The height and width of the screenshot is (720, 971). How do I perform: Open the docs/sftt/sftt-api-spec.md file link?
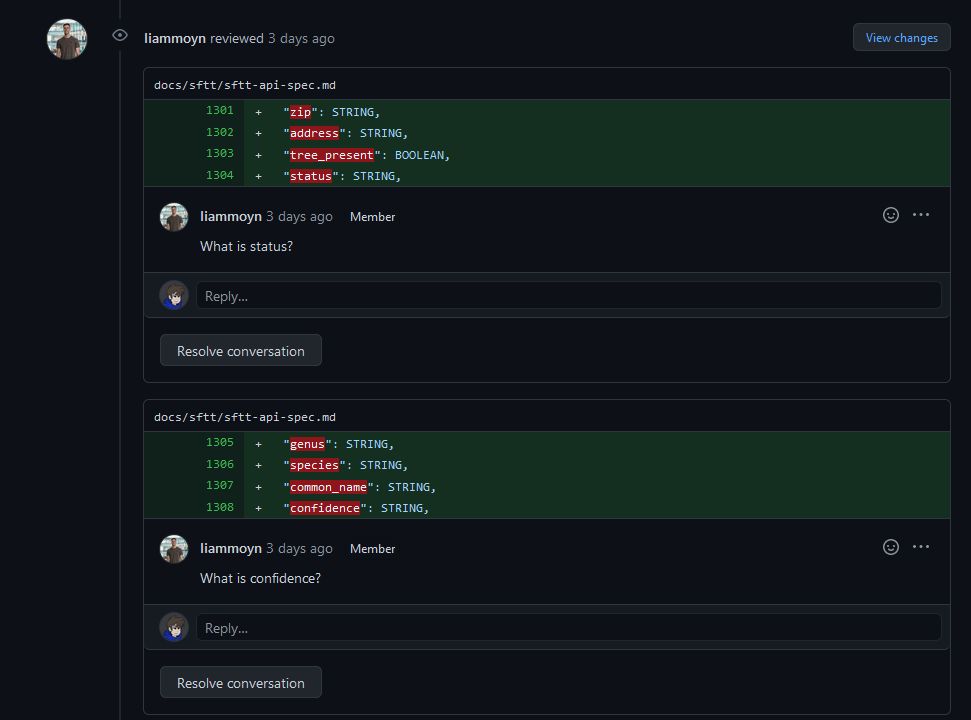click(x=246, y=85)
